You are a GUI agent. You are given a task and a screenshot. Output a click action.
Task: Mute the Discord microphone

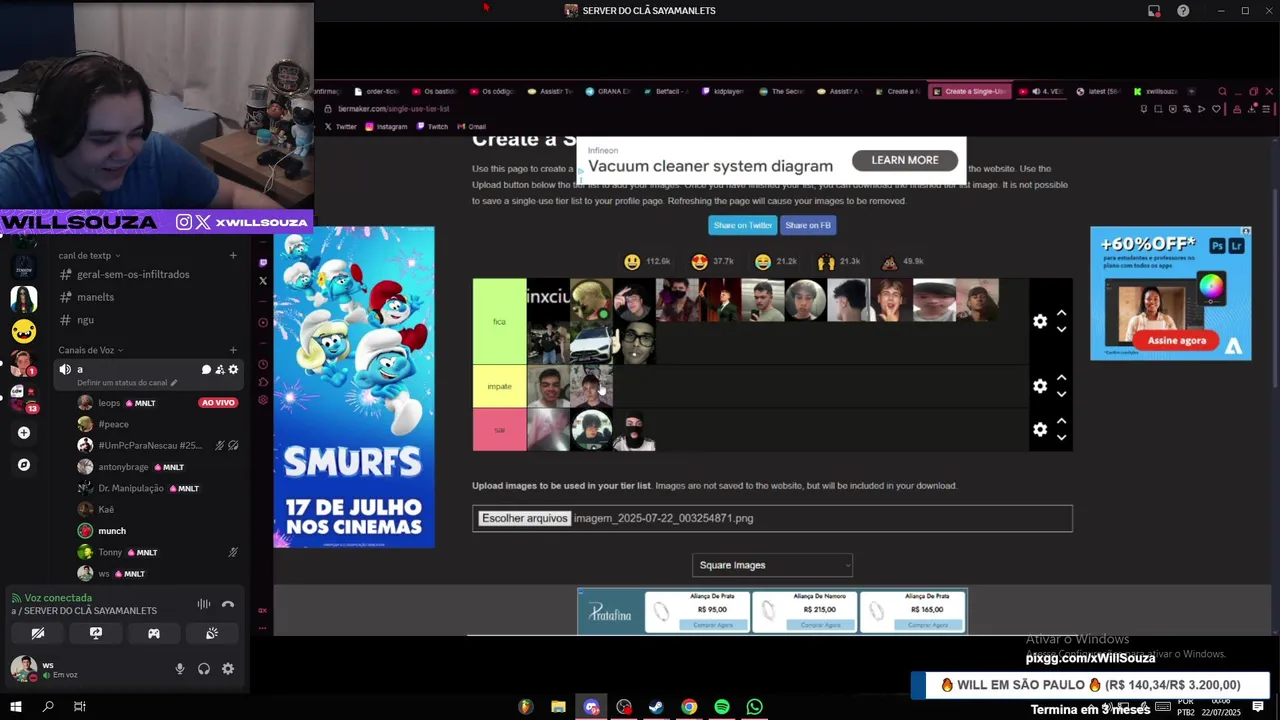click(180, 669)
